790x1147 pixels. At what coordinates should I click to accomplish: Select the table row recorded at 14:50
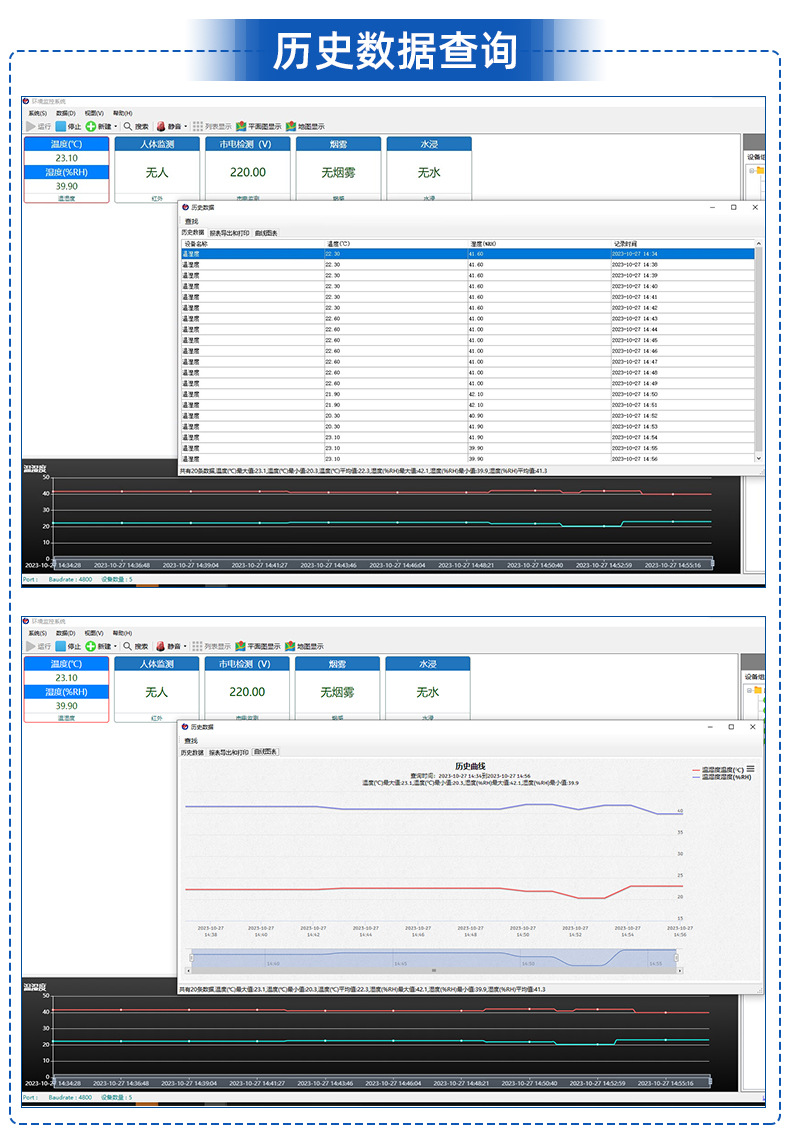click(x=467, y=394)
